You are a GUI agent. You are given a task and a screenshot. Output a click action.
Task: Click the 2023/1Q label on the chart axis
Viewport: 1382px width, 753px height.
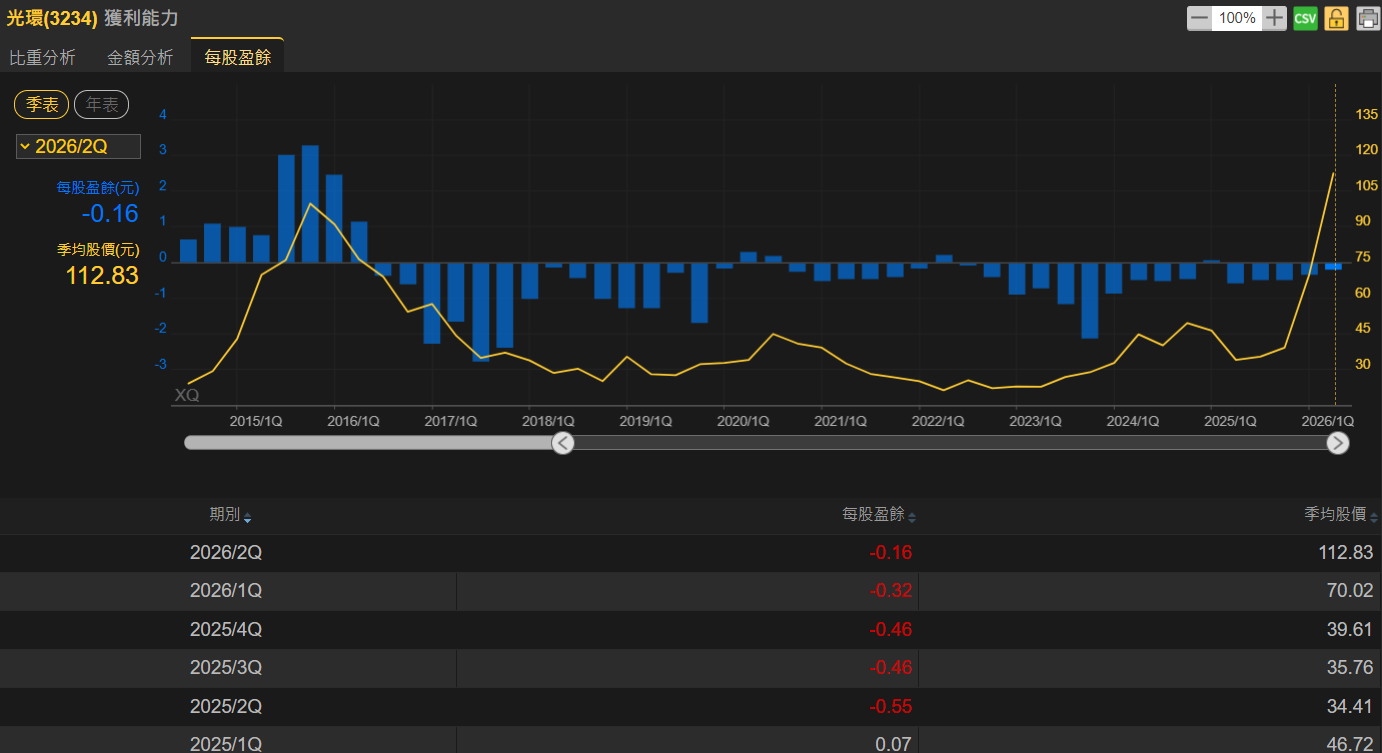(1036, 421)
